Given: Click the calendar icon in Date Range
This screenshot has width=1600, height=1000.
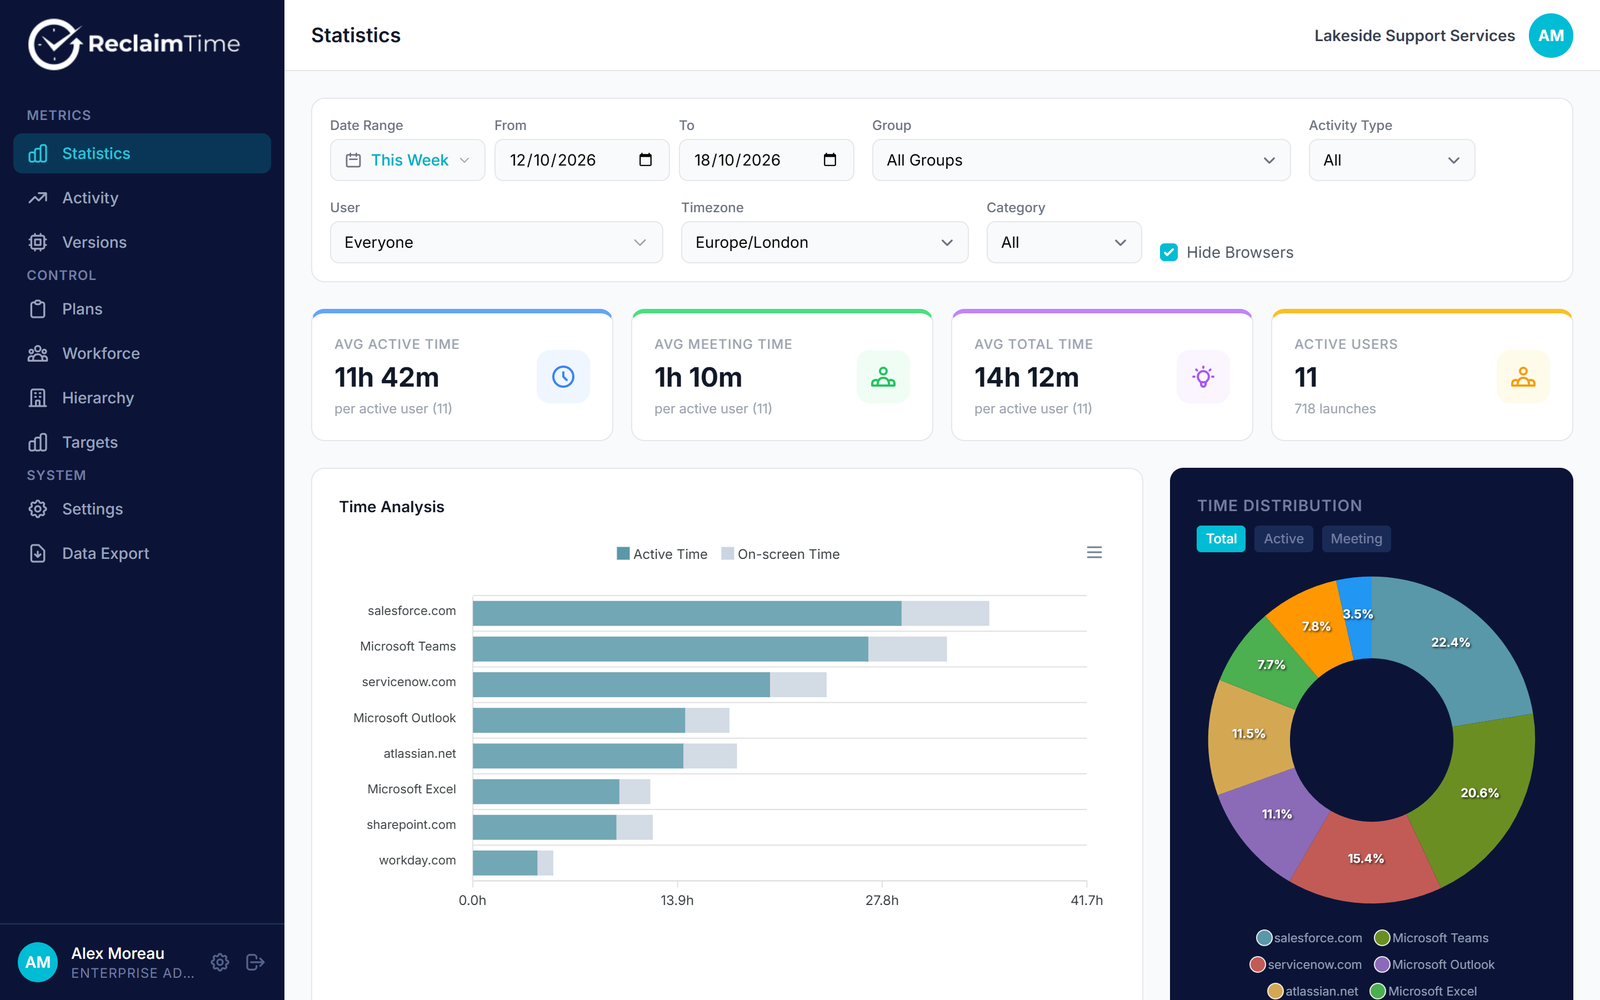Looking at the screenshot, I should [353, 160].
